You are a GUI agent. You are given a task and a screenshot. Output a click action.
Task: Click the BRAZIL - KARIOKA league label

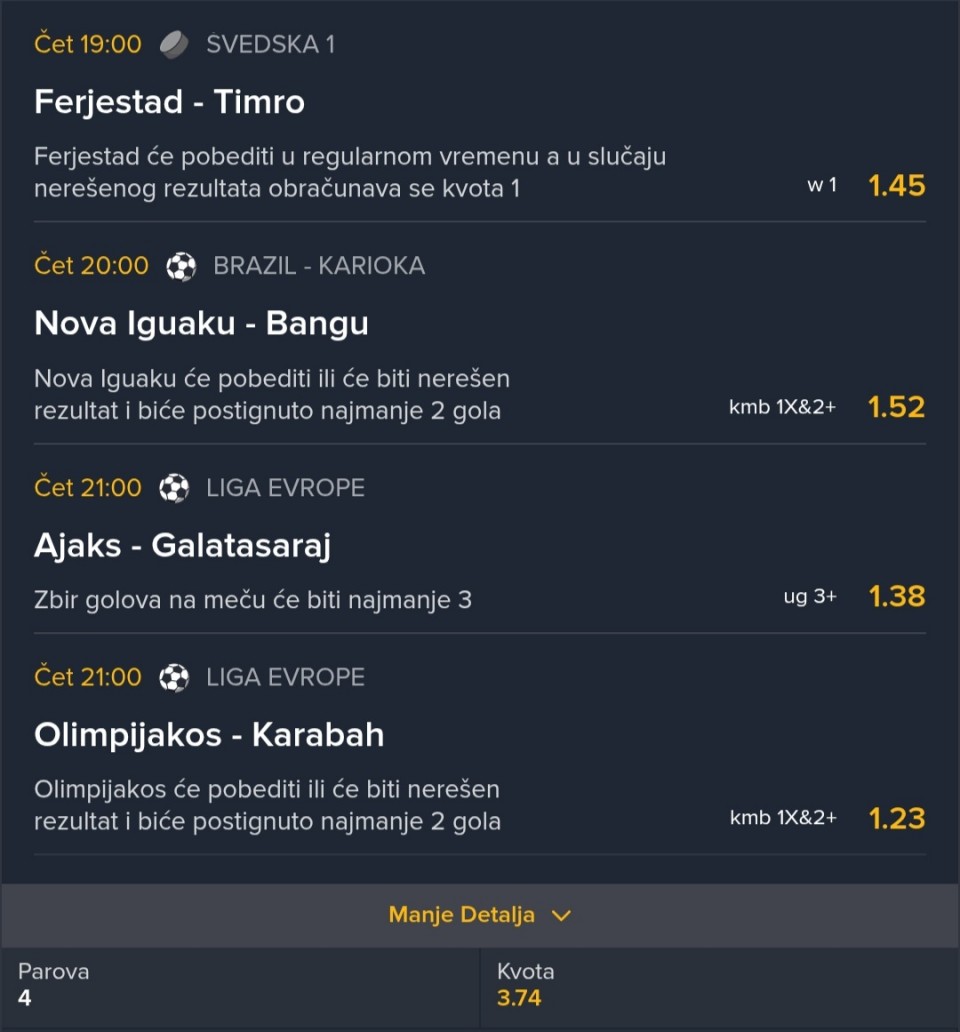[319, 266]
